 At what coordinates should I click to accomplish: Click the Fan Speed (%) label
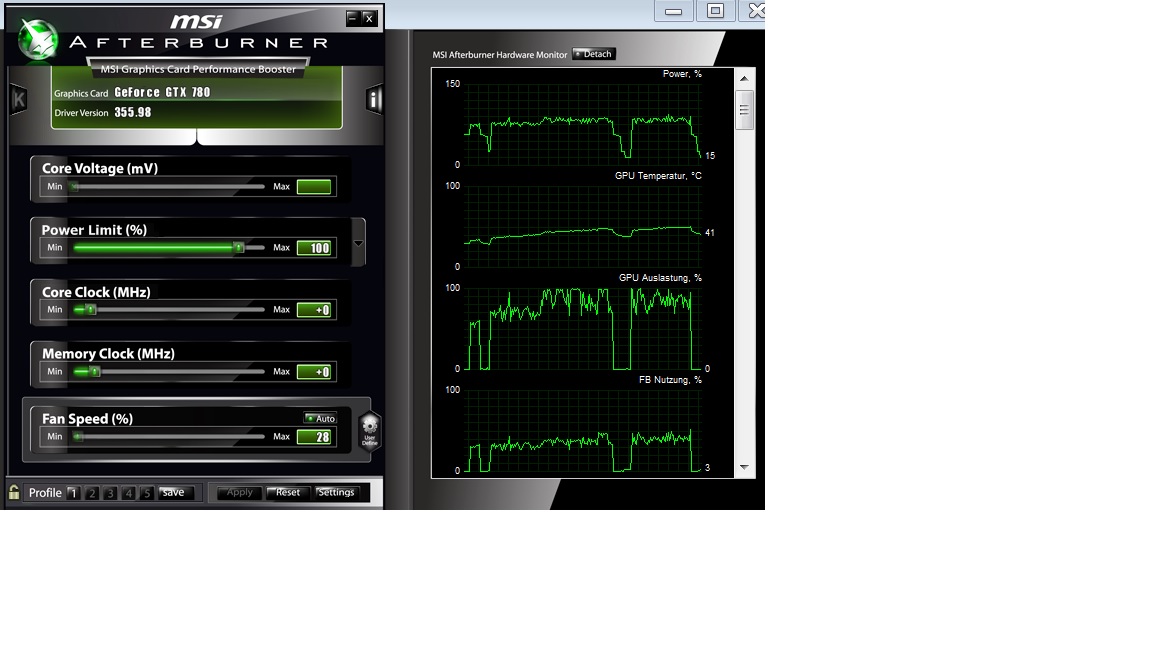tap(87, 419)
